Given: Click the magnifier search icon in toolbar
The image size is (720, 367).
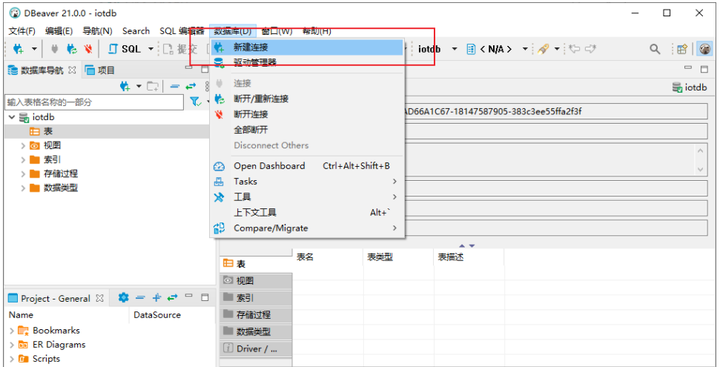Looking at the screenshot, I should coord(655,49).
